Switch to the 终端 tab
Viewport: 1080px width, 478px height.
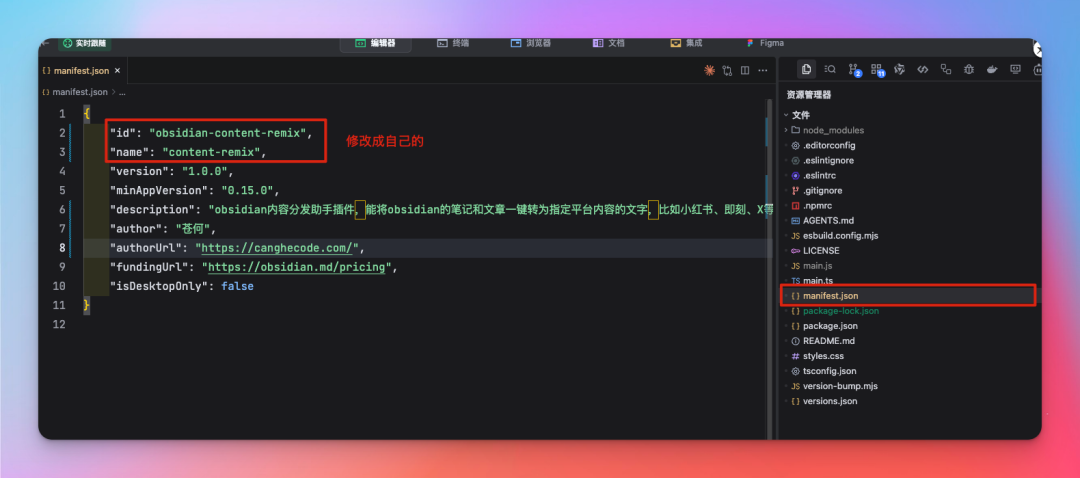453,43
